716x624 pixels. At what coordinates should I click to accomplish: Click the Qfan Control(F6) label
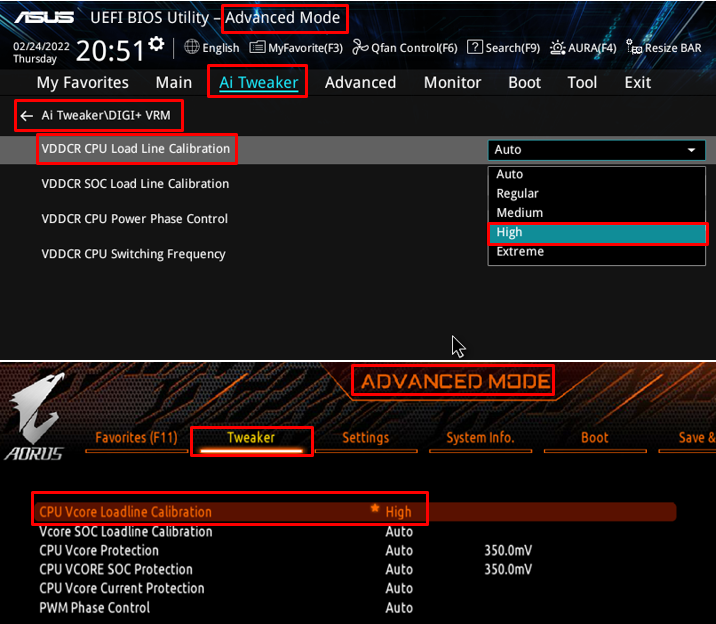click(414, 48)
